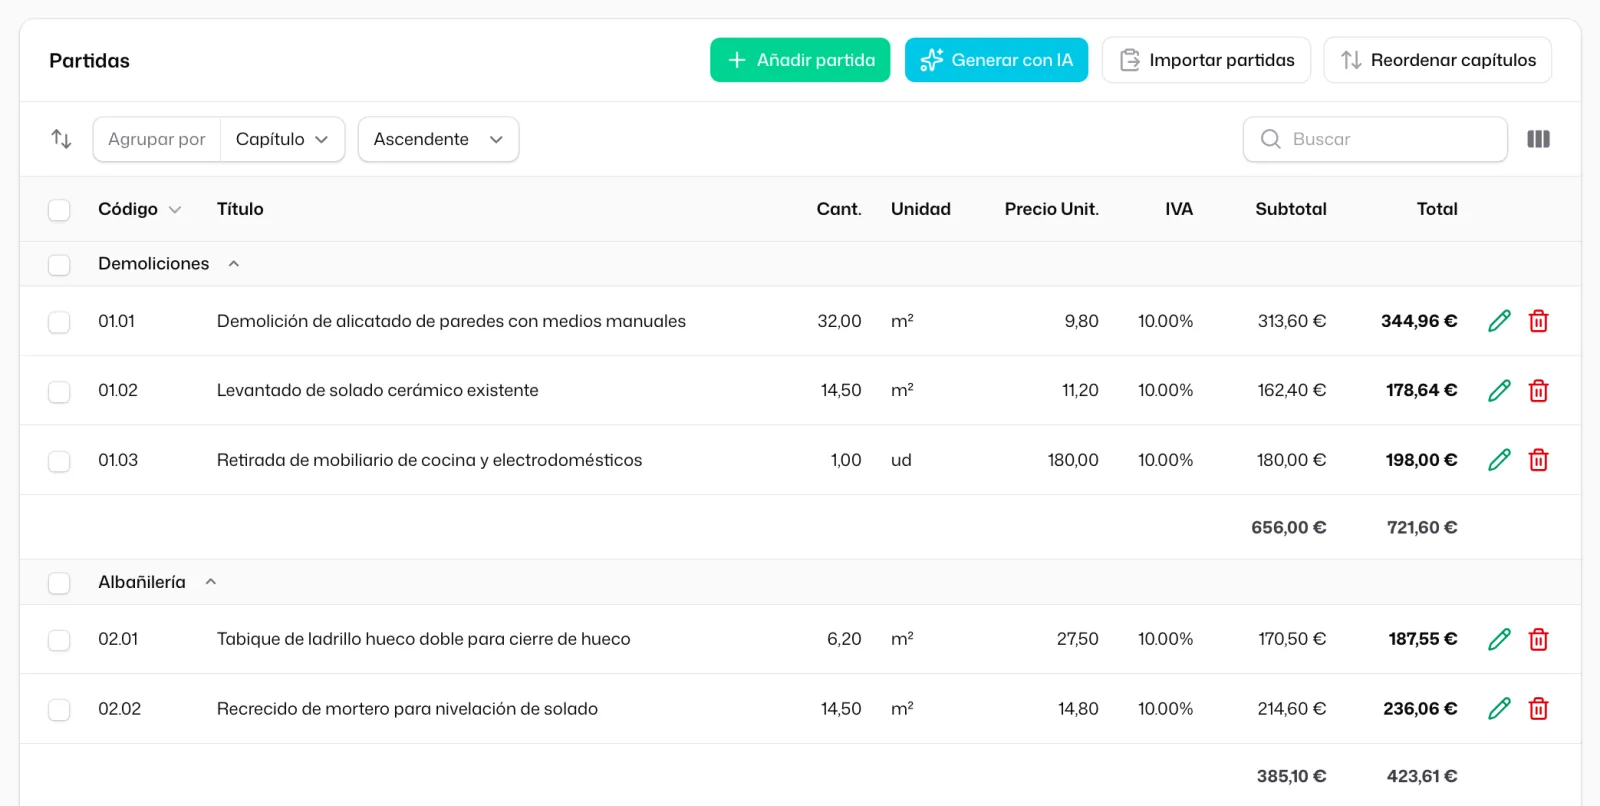Click Generar con IA button

[996, 60]
